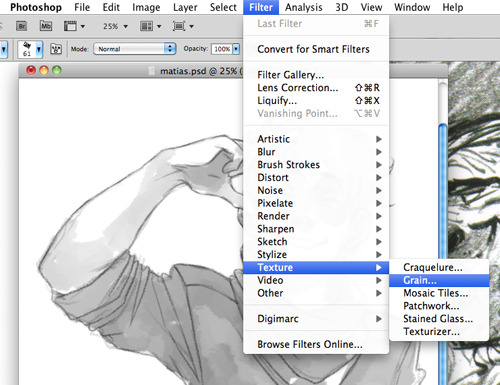
Task: Open the View menu
Action: point(371,7)
